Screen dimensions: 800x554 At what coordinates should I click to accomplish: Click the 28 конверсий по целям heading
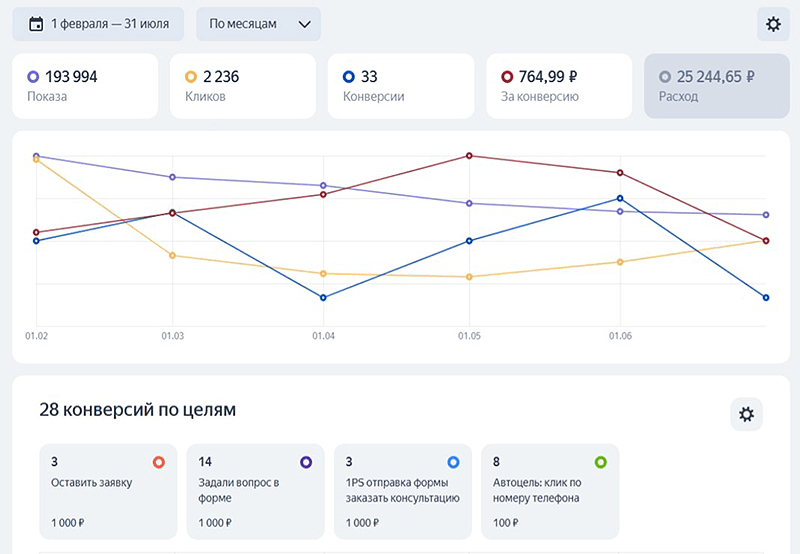[x=137, y=409]
